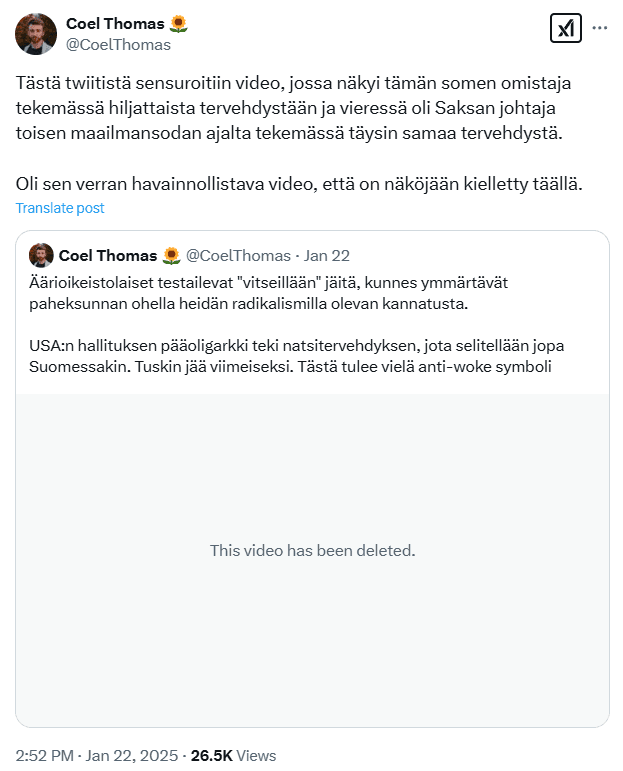Open the @CoelThomas handle in the quoted post
Image resolution: width=623 pixels, height=771 pixels.
coord(238,256)
